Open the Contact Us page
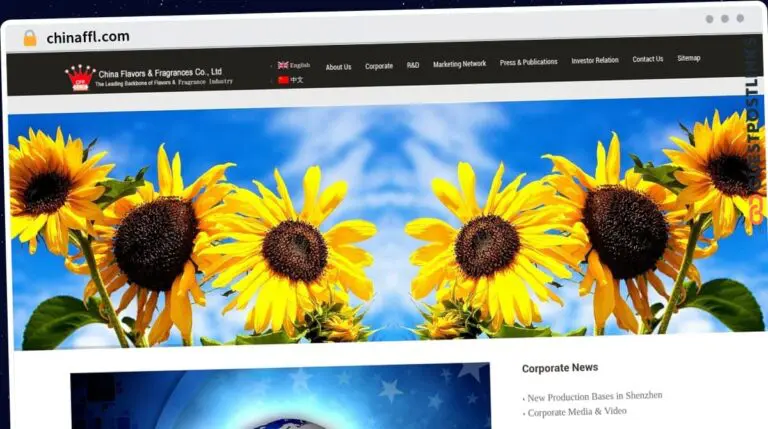768x429 pixels. coord(648,59)
